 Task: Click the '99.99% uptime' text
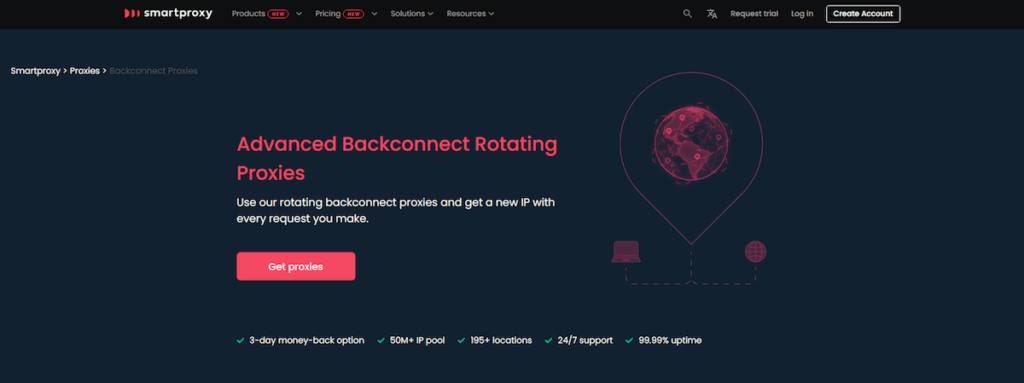pos(670,341)
